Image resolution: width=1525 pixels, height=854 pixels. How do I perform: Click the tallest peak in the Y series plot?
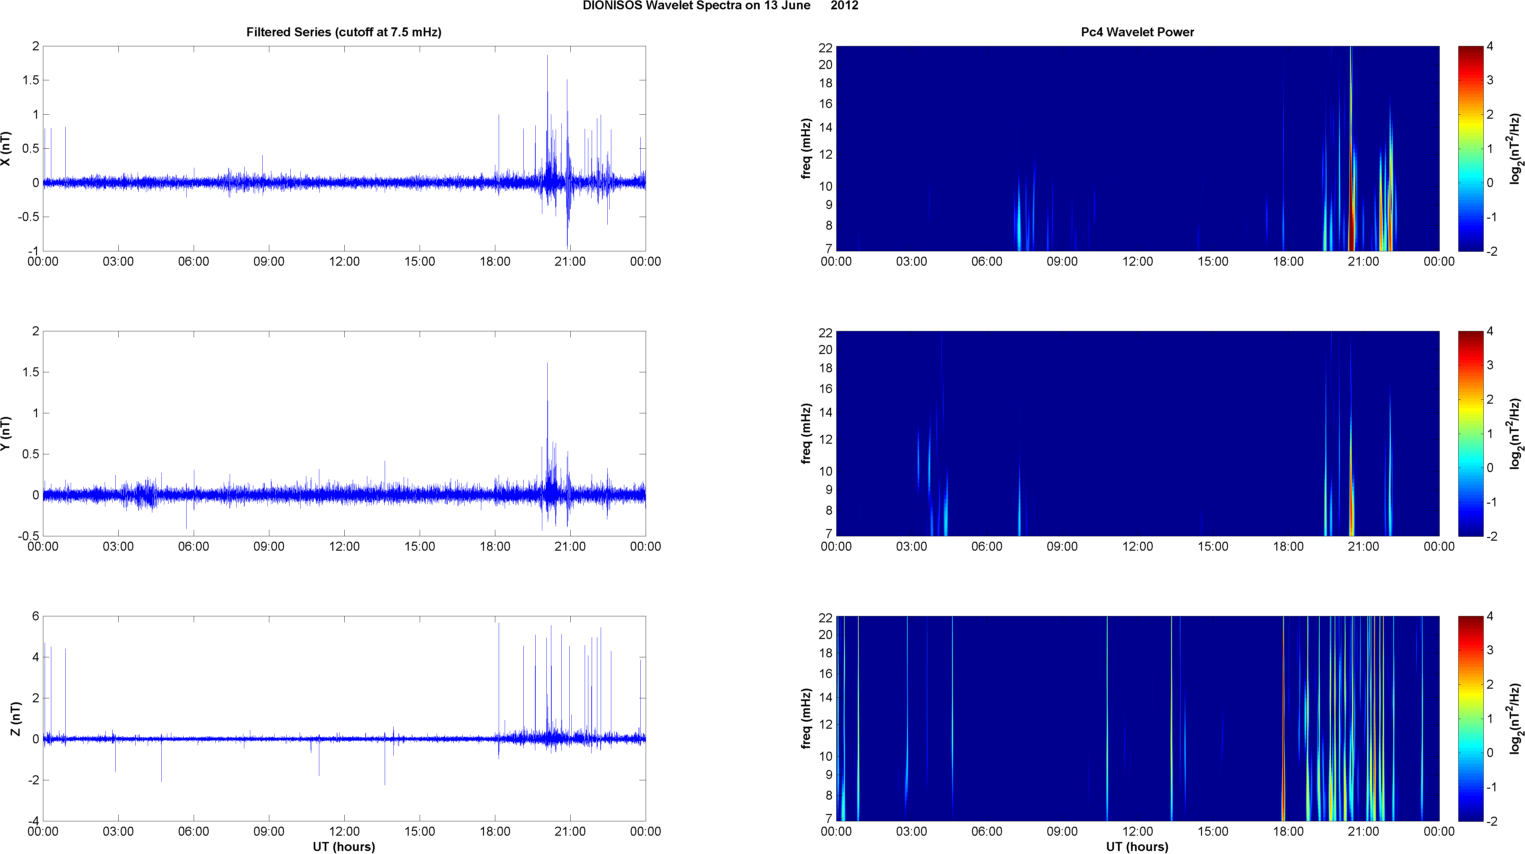coord(547,366)
